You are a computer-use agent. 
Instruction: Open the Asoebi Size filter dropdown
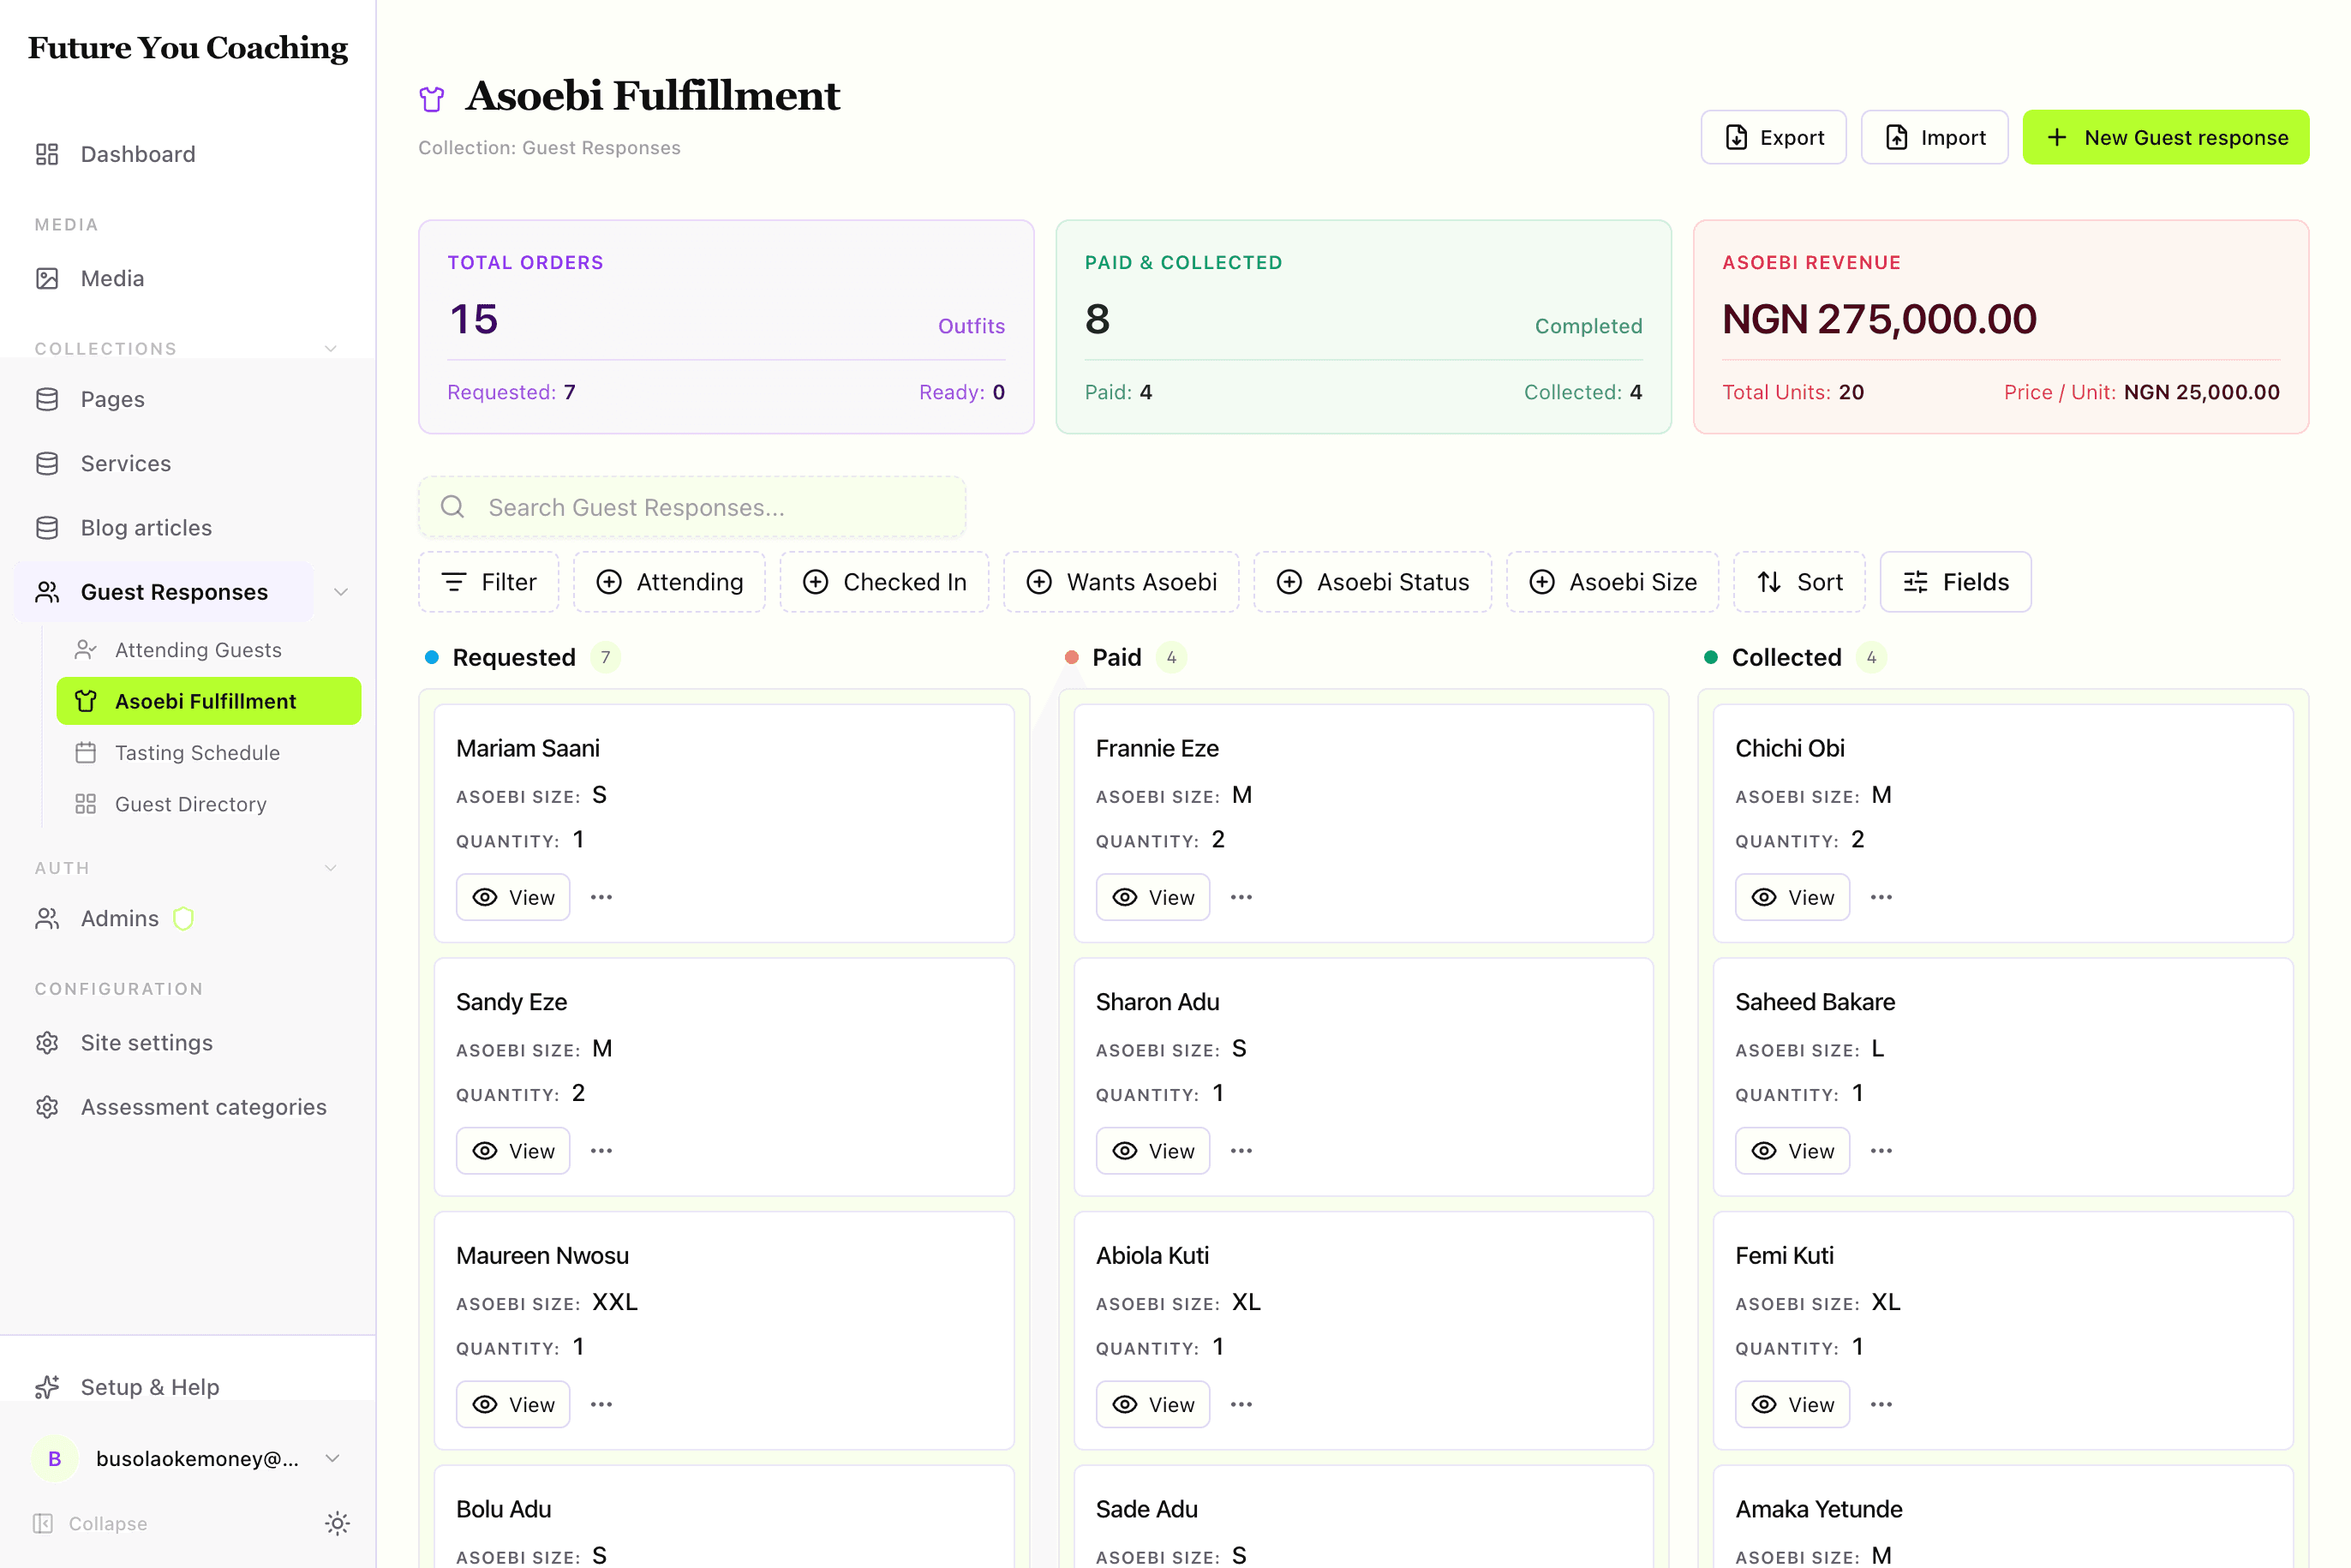1613,582
